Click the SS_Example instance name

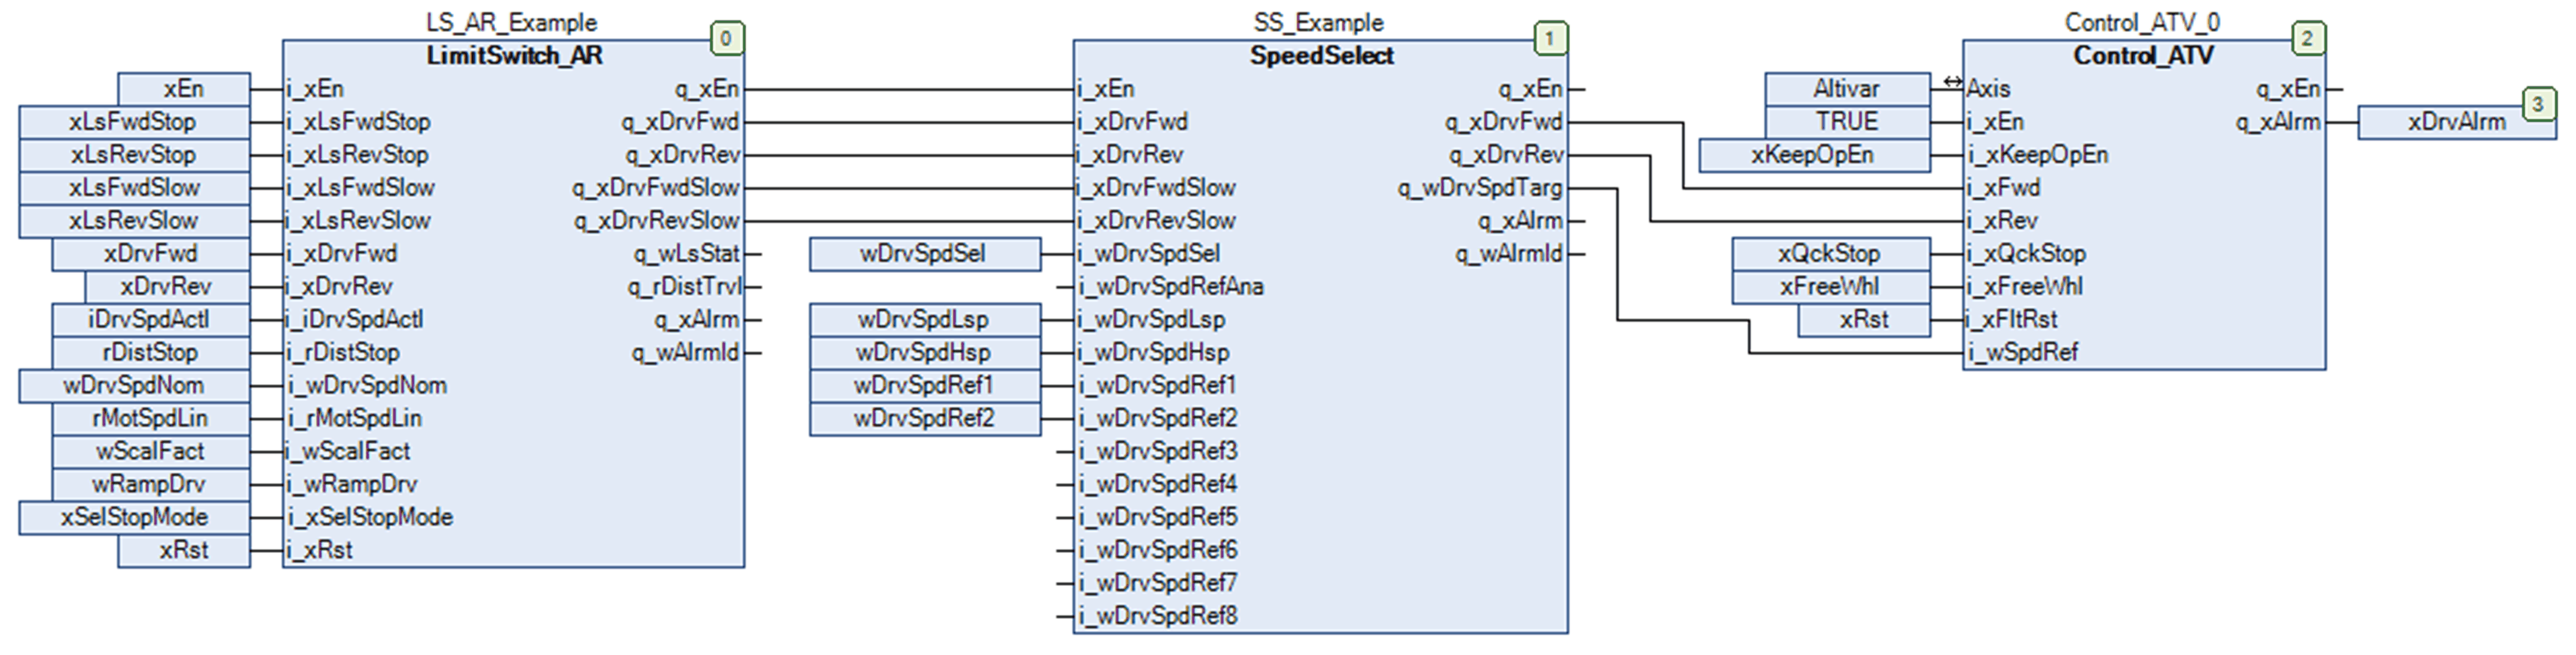tap(1319, 22)
